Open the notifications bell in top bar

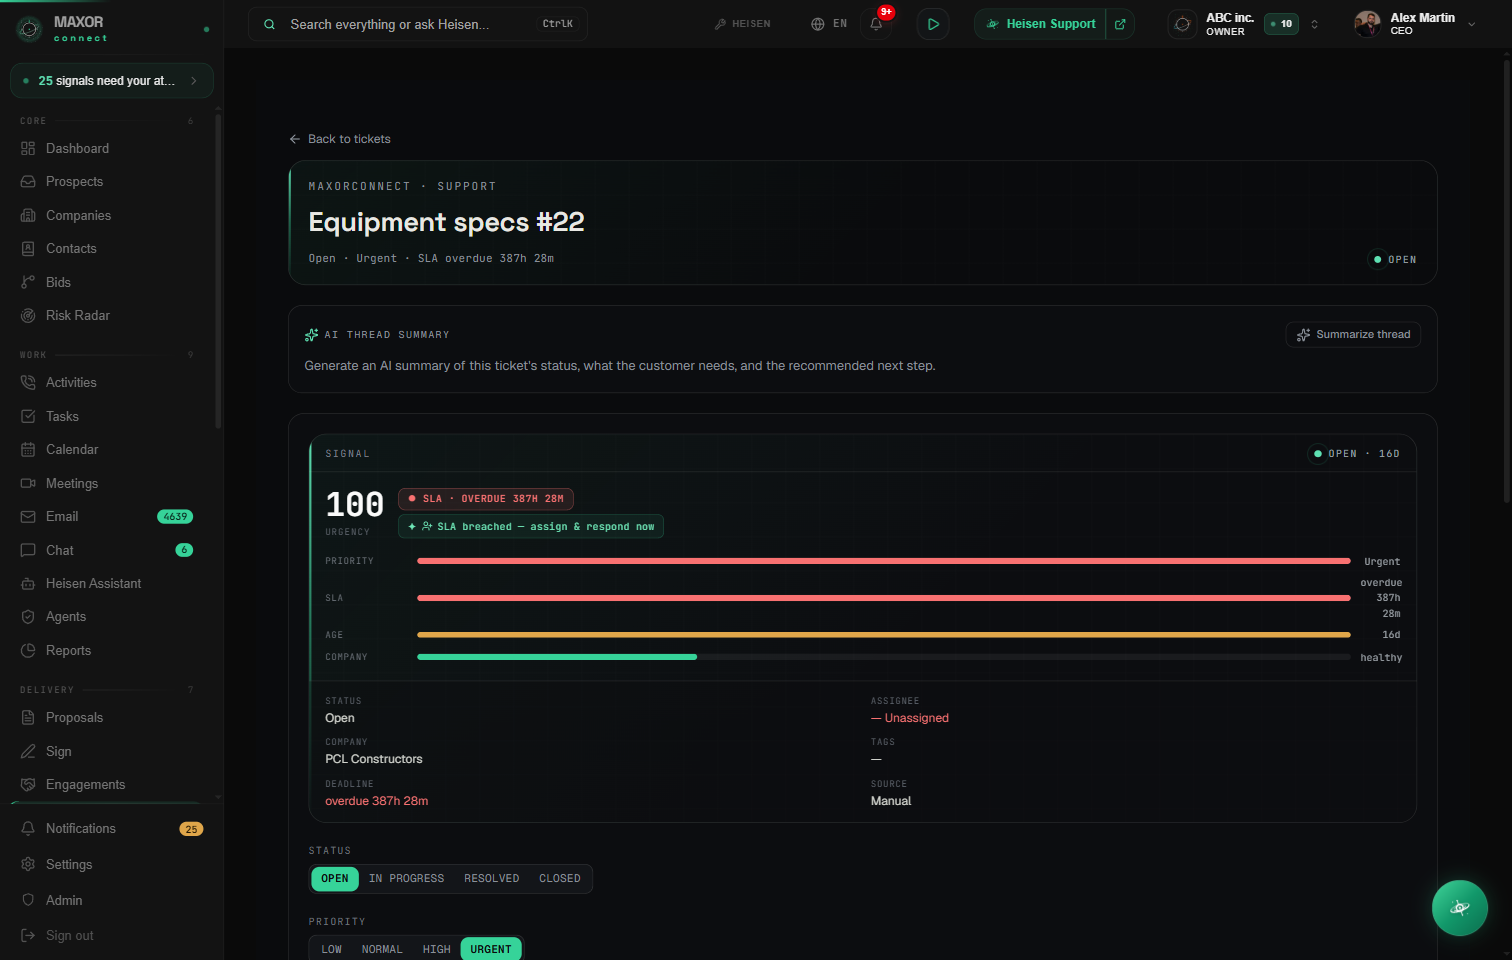(876, 24)
